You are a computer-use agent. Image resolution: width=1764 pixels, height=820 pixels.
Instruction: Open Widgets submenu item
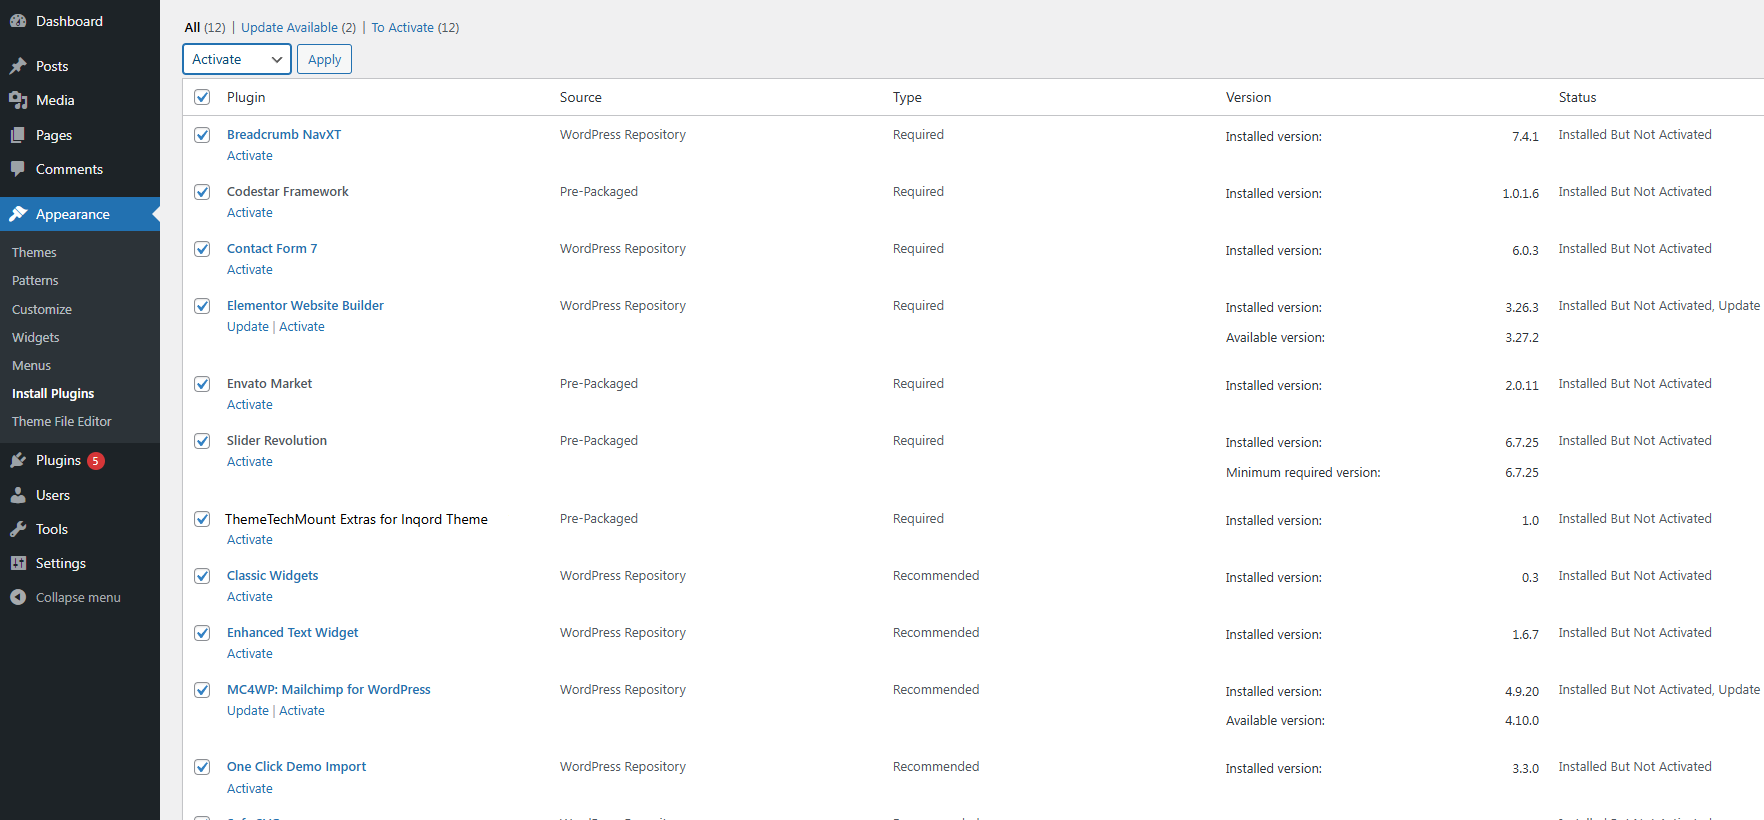click(36, 338)
